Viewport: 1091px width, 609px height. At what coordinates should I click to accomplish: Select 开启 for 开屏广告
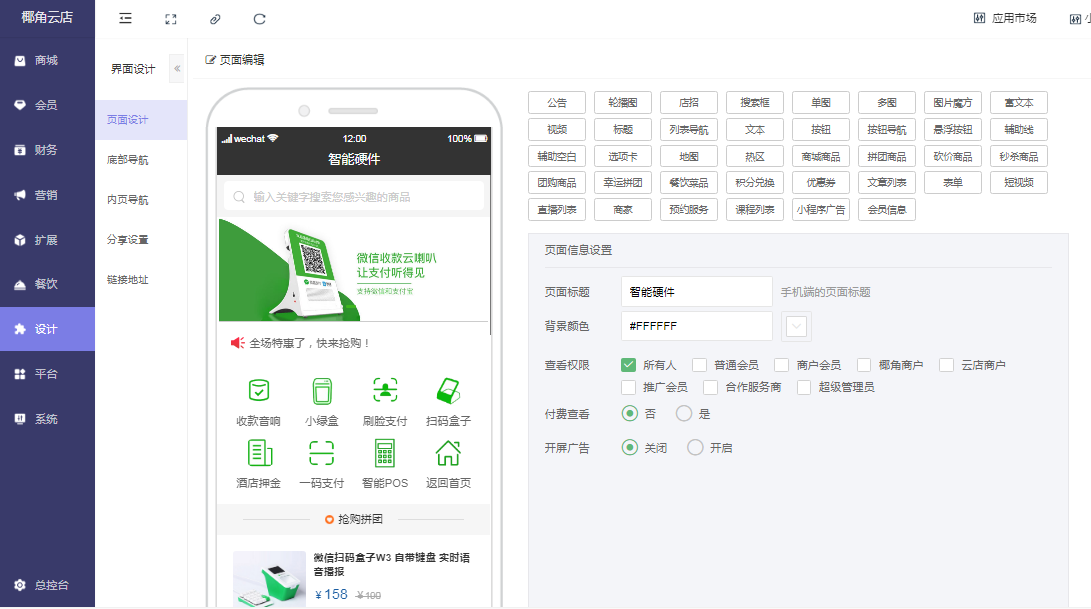695,448
